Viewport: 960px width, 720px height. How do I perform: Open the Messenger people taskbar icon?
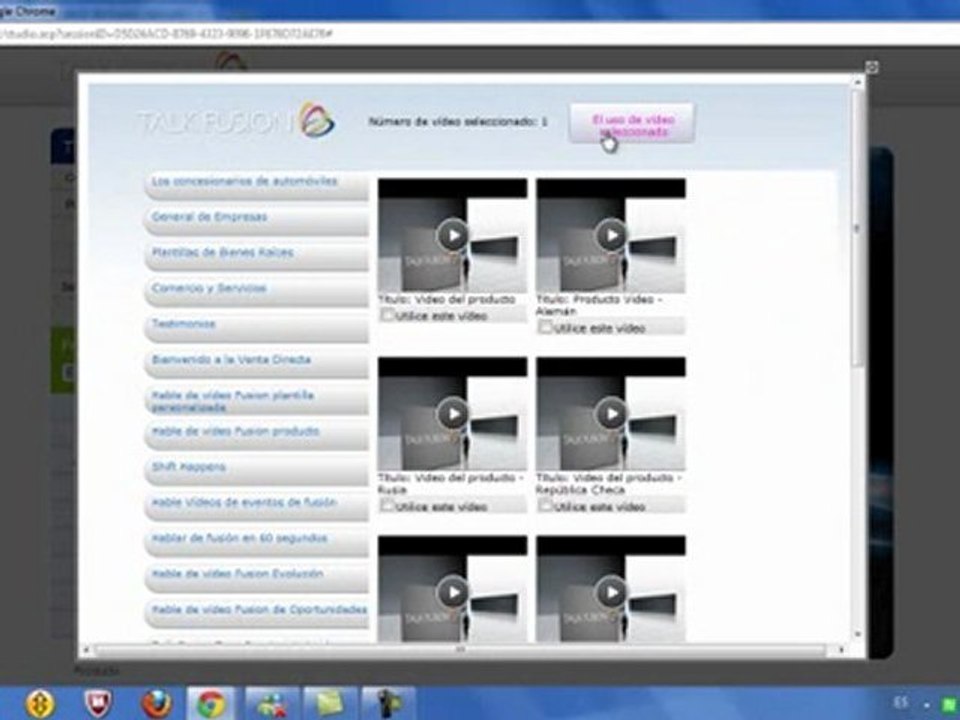[x=271, y=704]
